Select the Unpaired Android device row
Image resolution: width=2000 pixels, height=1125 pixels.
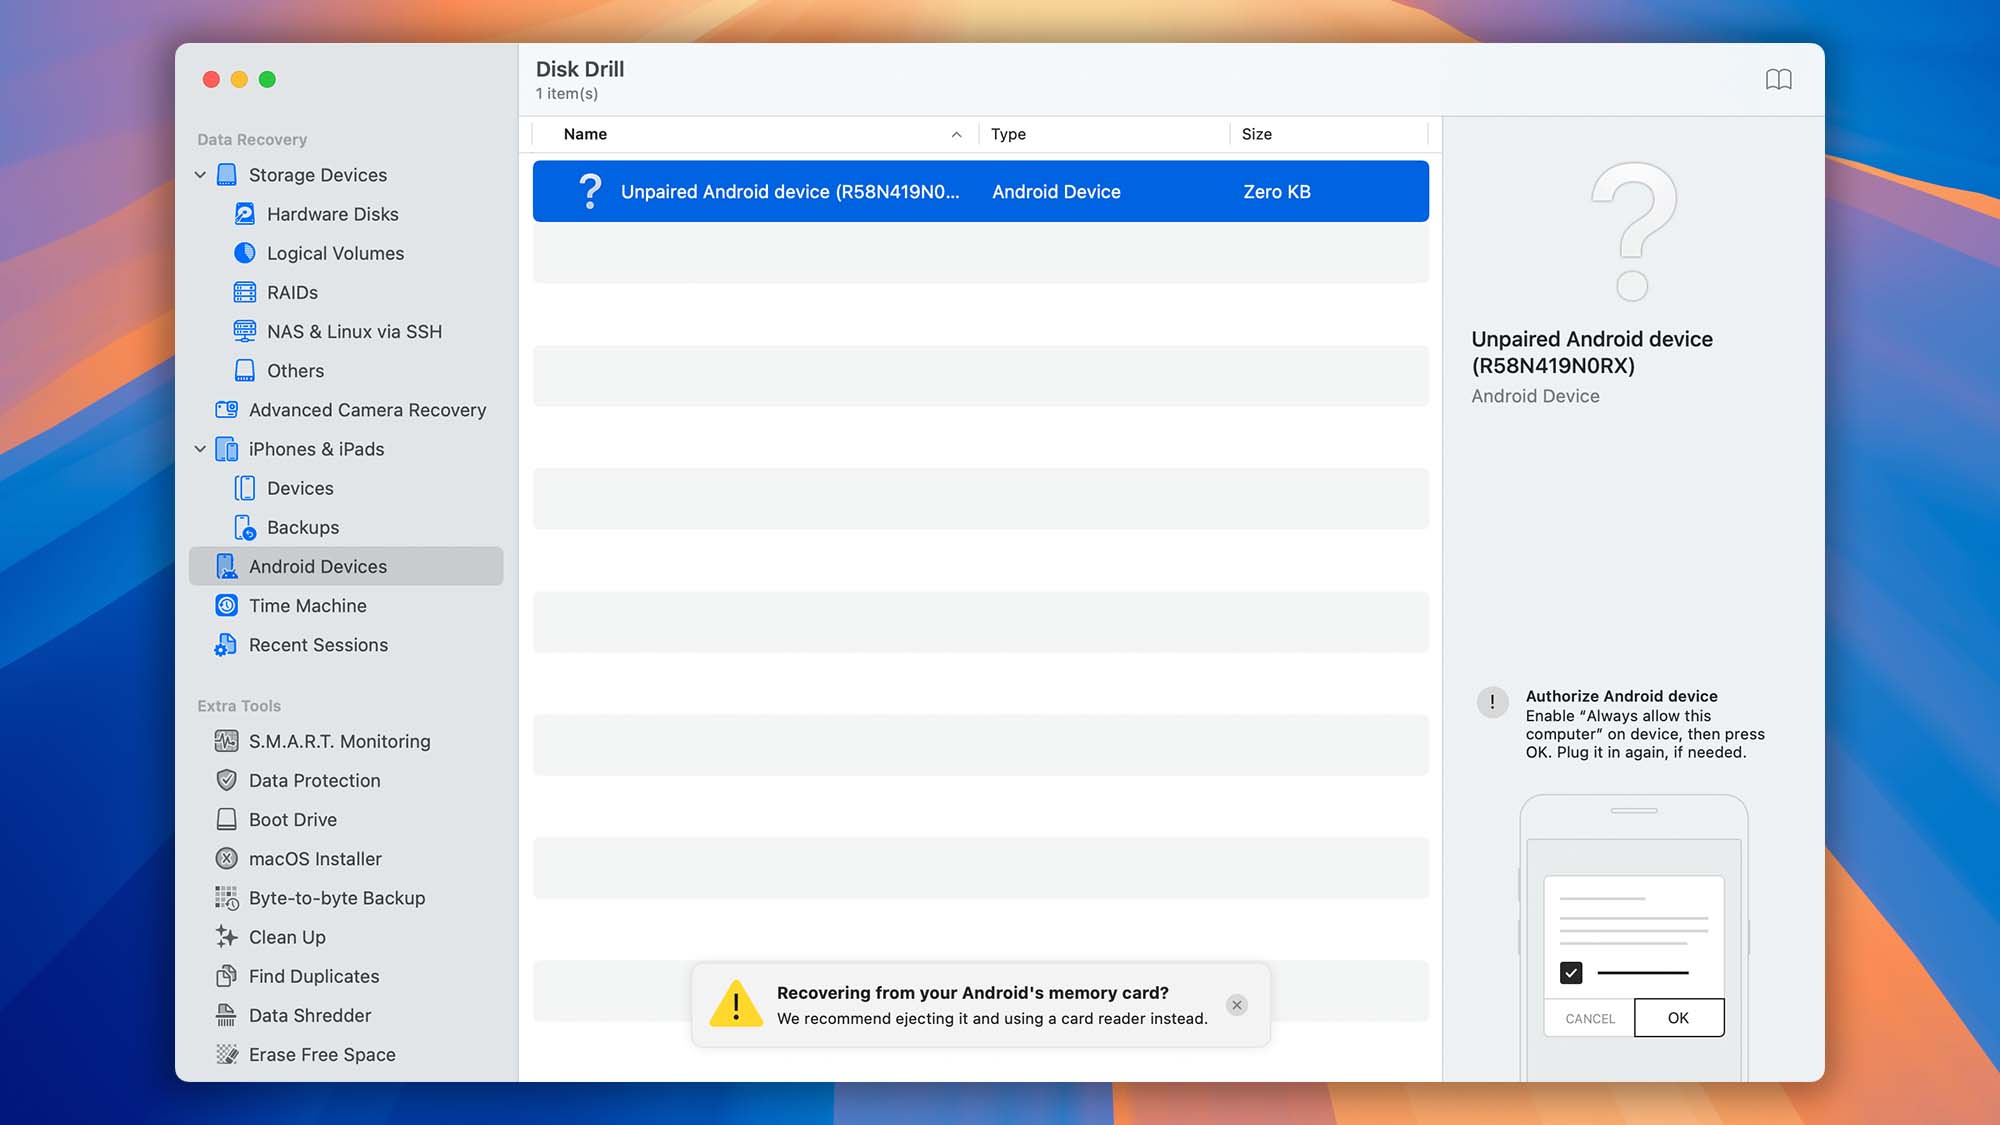(x=981, y=191)
